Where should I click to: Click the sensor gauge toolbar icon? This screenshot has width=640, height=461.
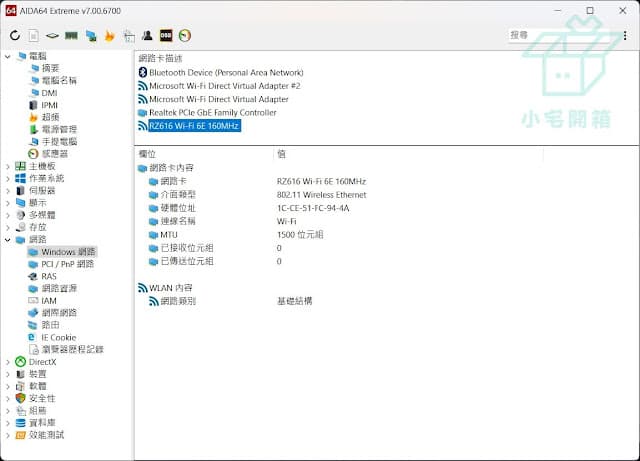tap(185, 36)
